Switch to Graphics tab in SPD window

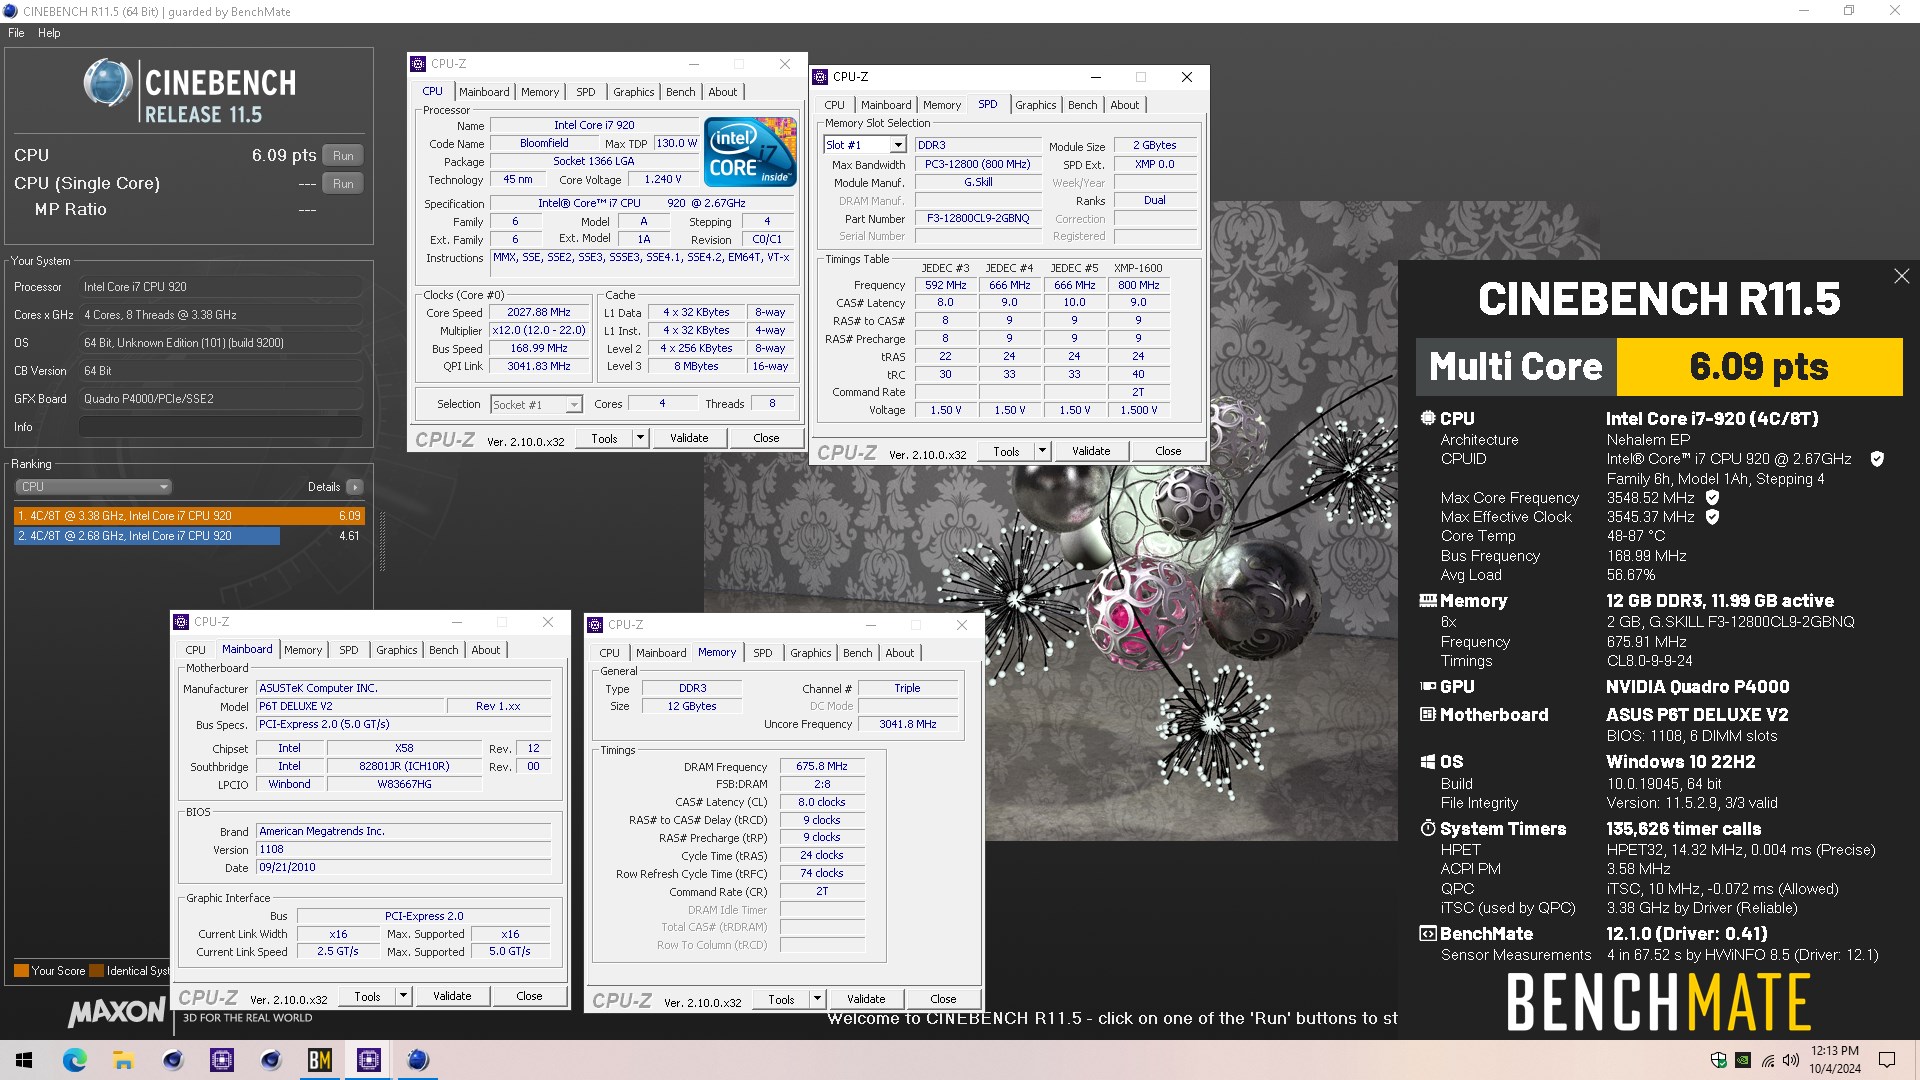click(1035, 105)
